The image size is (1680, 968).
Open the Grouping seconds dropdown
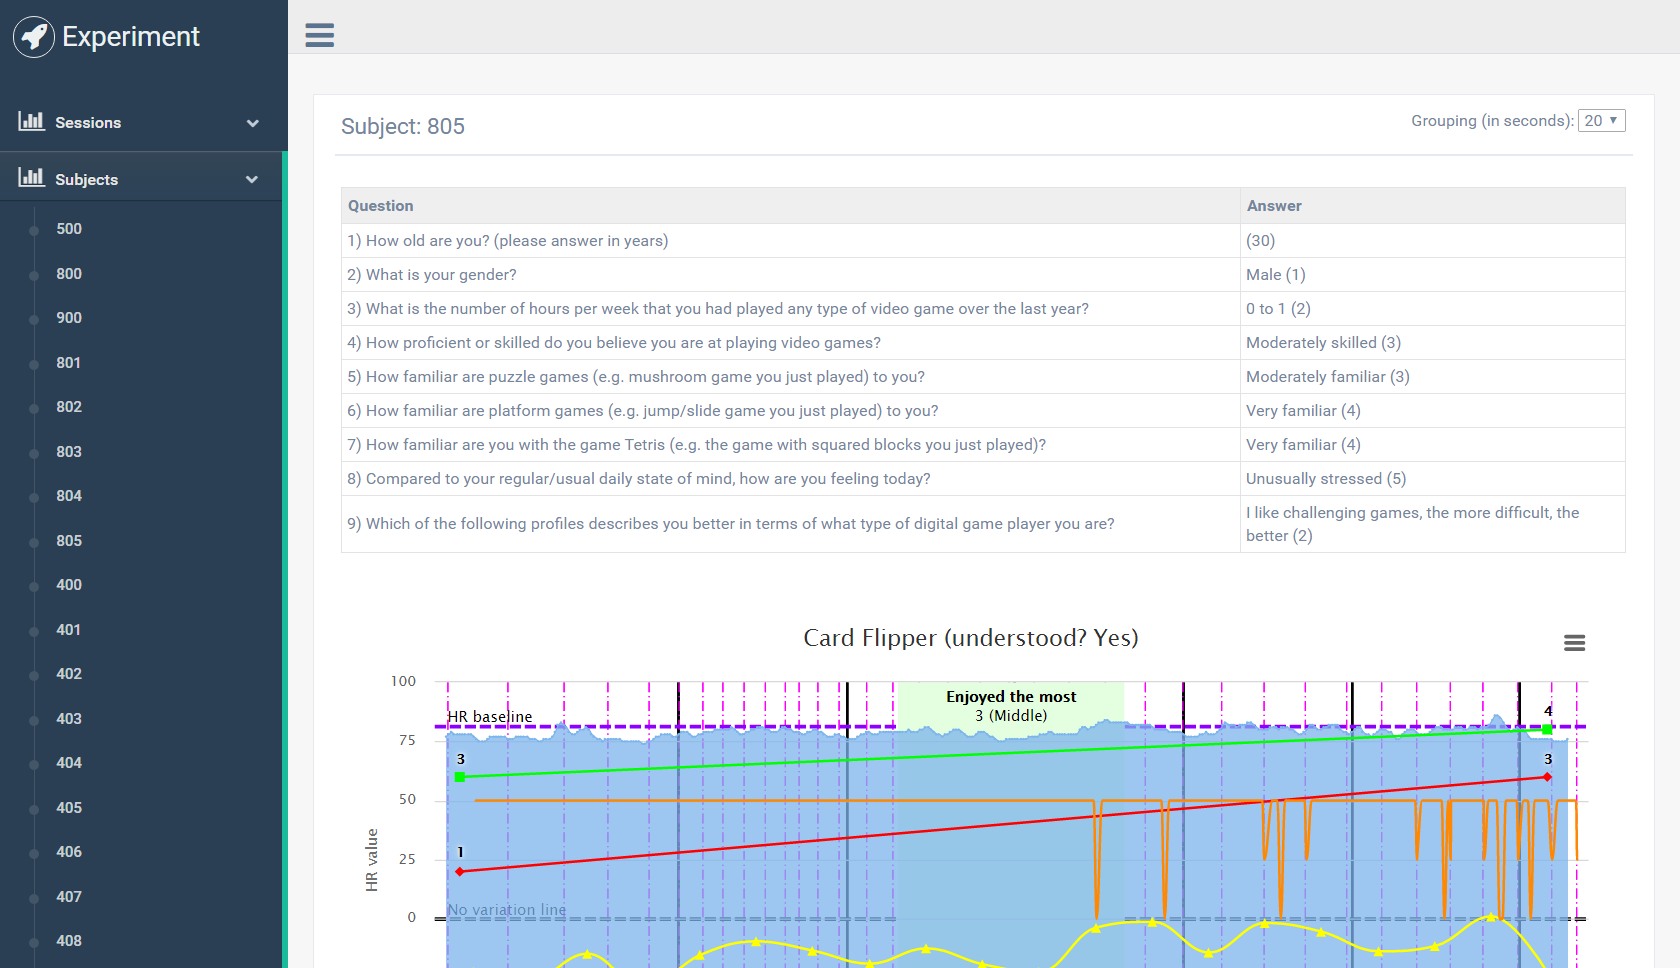click(x=1600, y=121)
